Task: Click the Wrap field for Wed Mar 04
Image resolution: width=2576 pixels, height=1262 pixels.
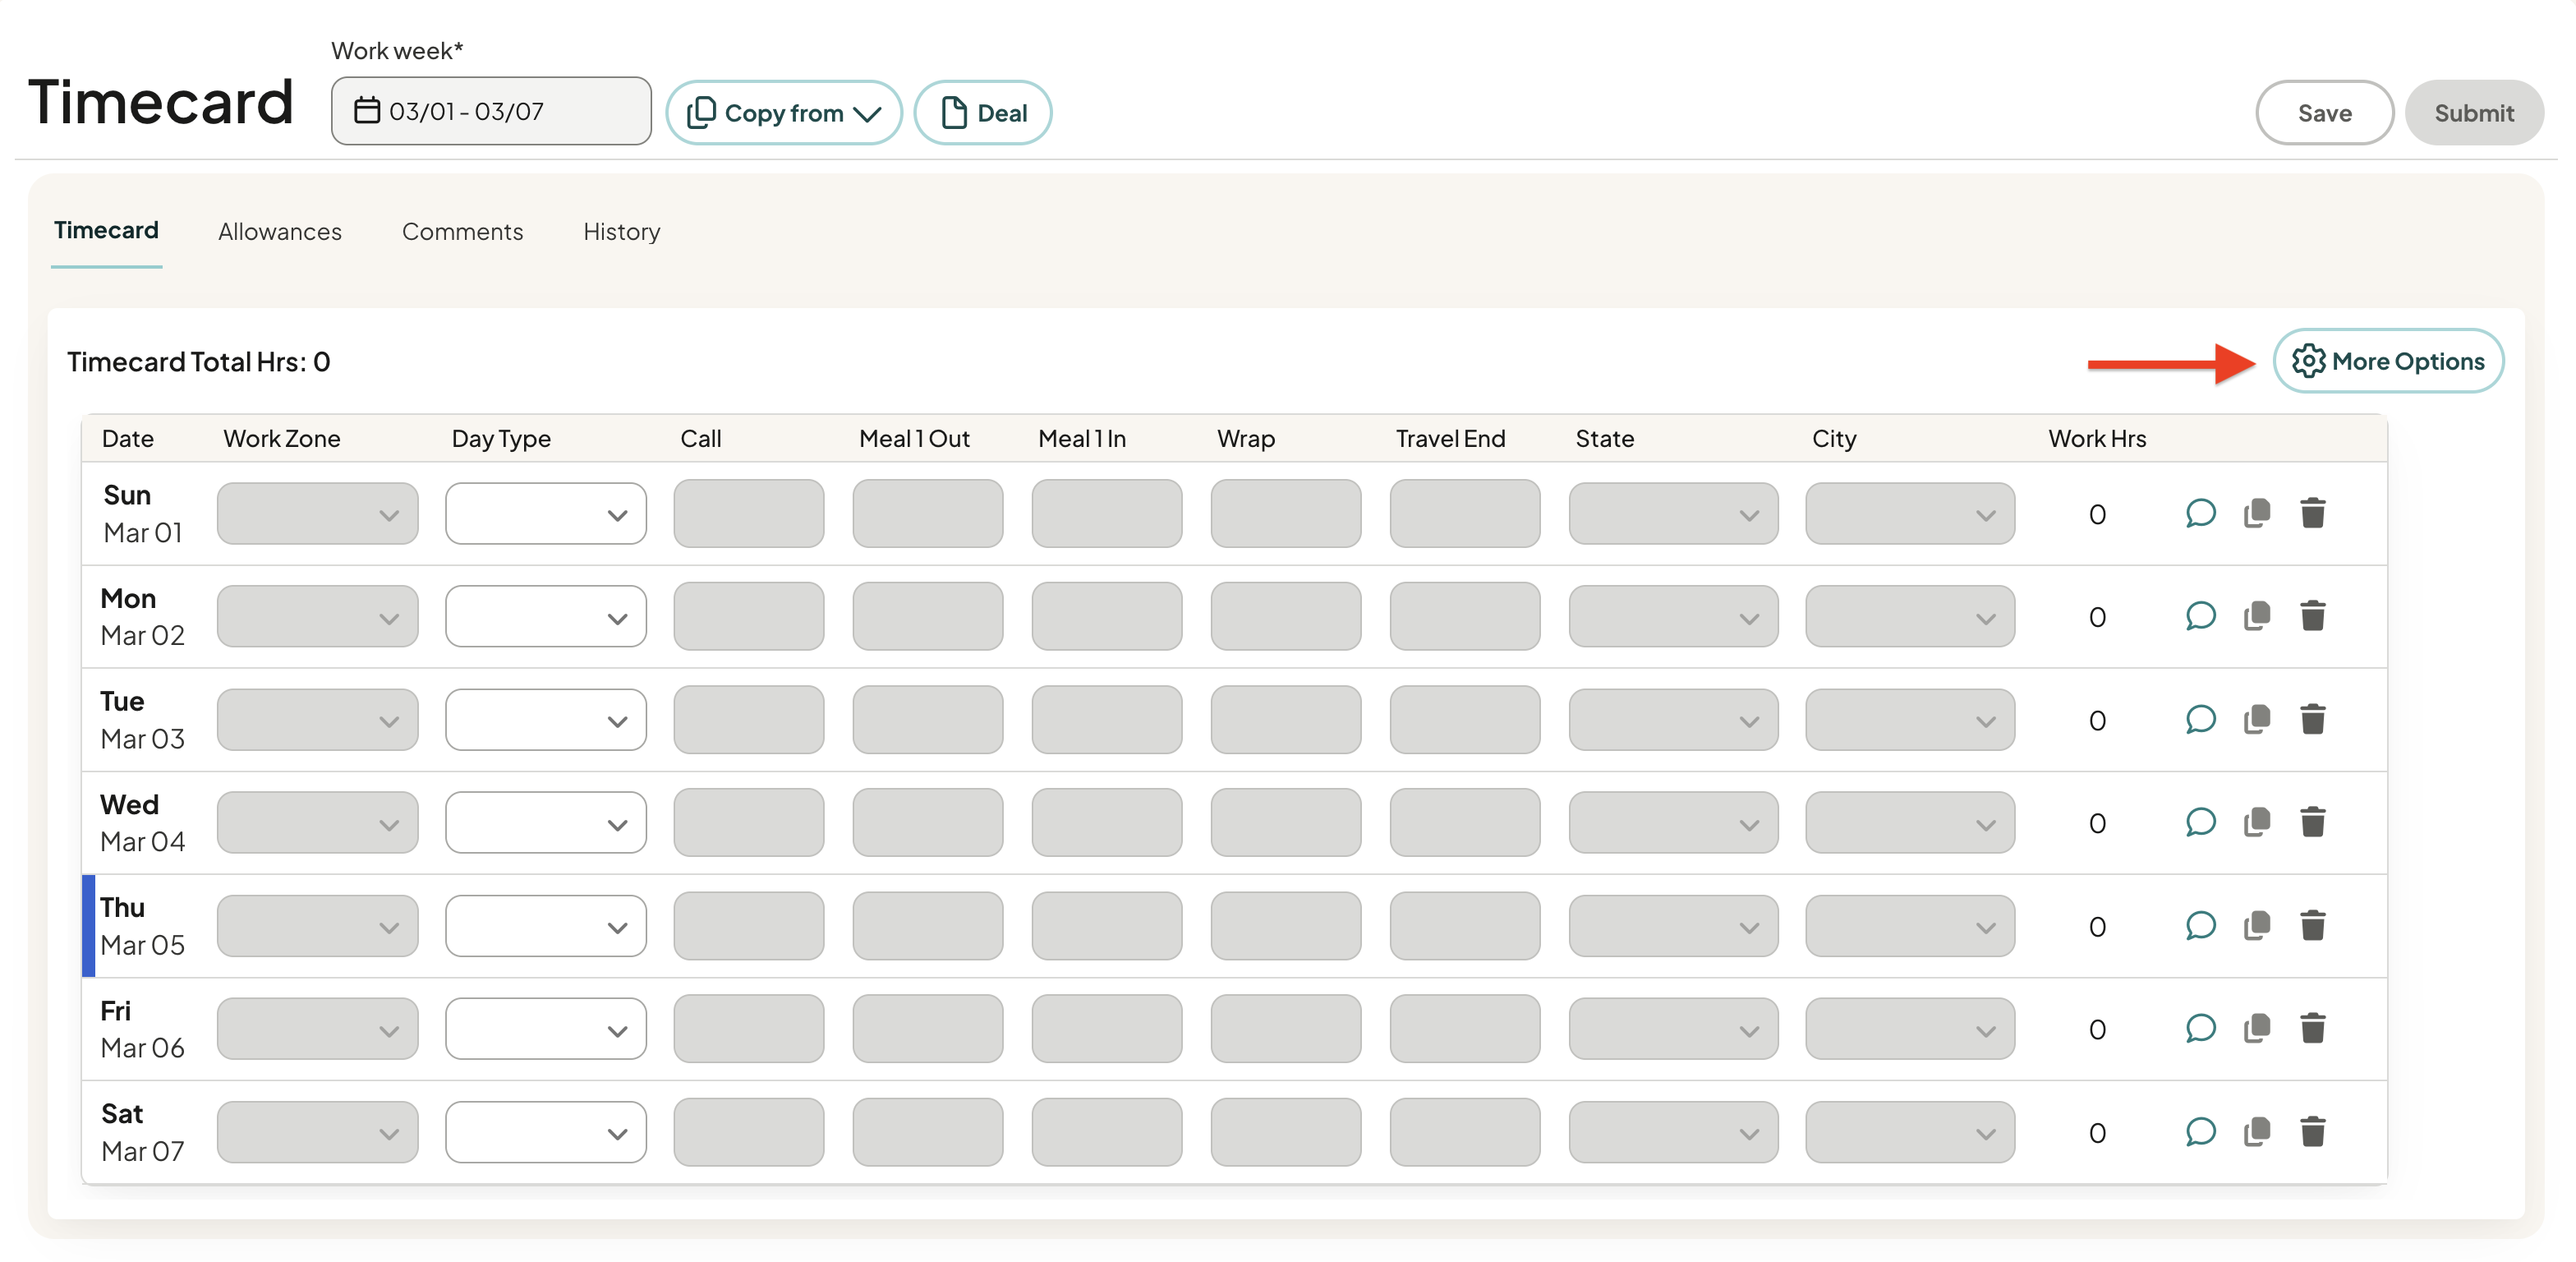Action: tap(1286, 823)
